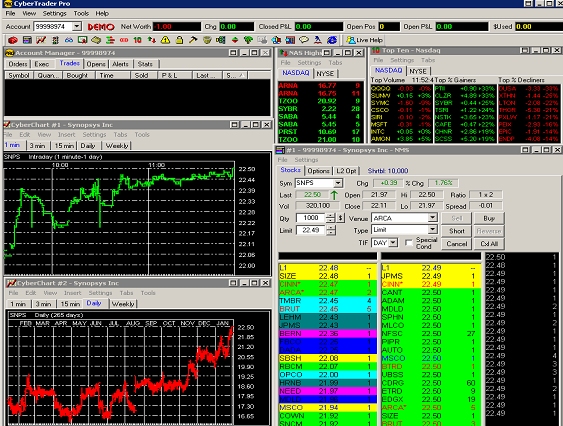Open the calculator-style window icon in toolbar
Screen dimensions: 563x426
click(27, 40)
